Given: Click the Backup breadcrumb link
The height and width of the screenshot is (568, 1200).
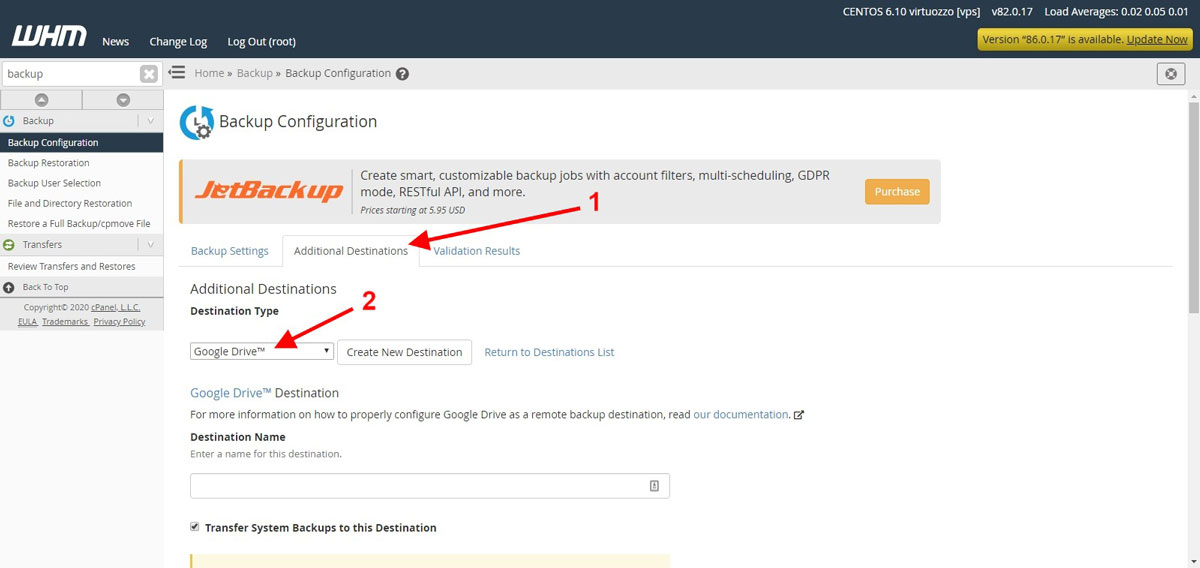Looking at the screenshot, I should [x=255, y=73].
